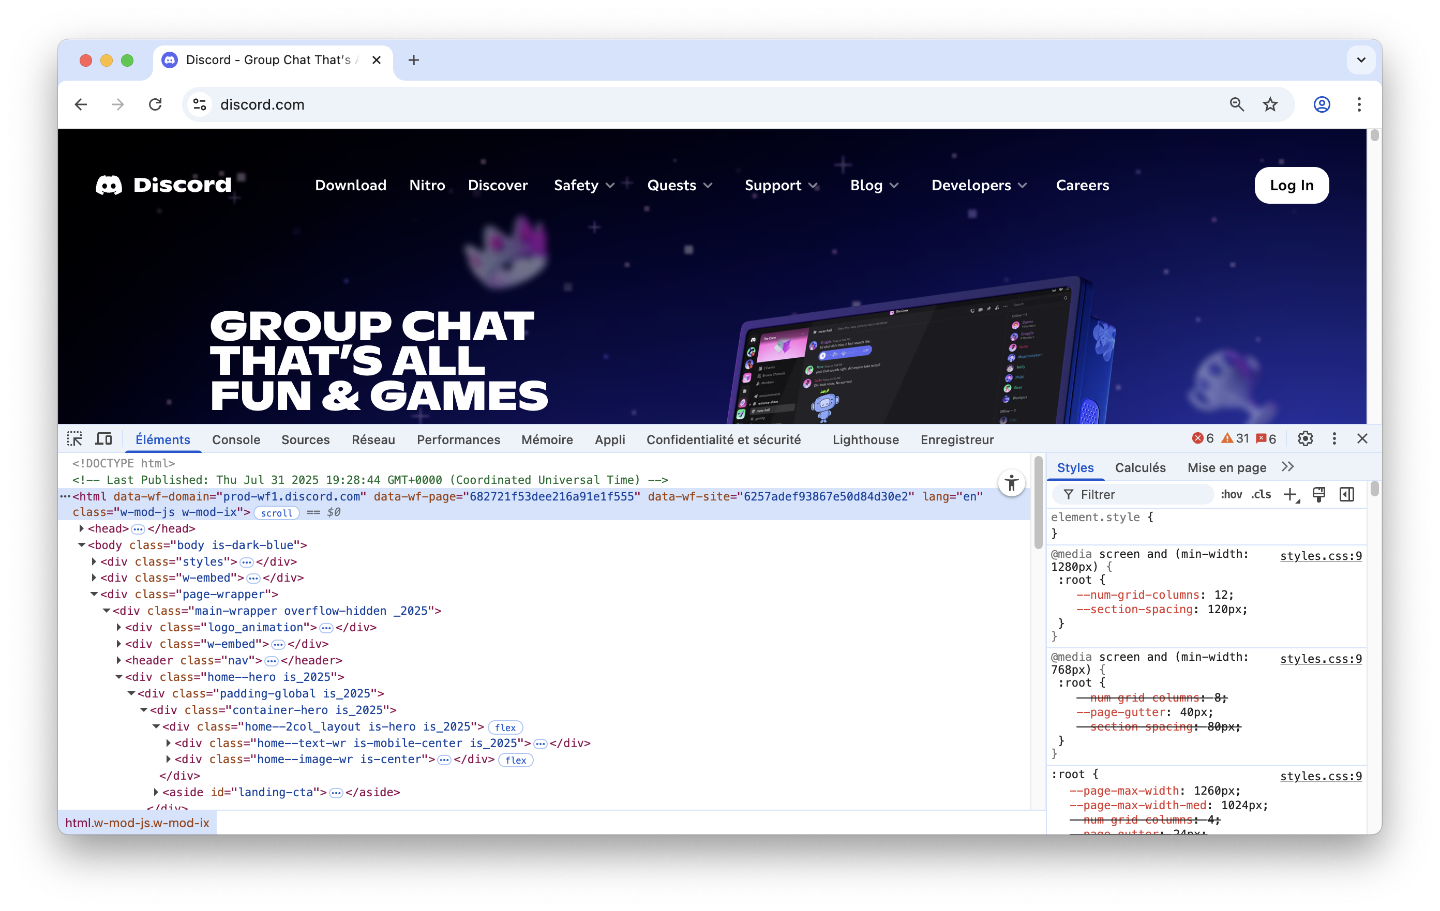
Task: Click the issues count flag badge
Action: [x=1266, y=439]
